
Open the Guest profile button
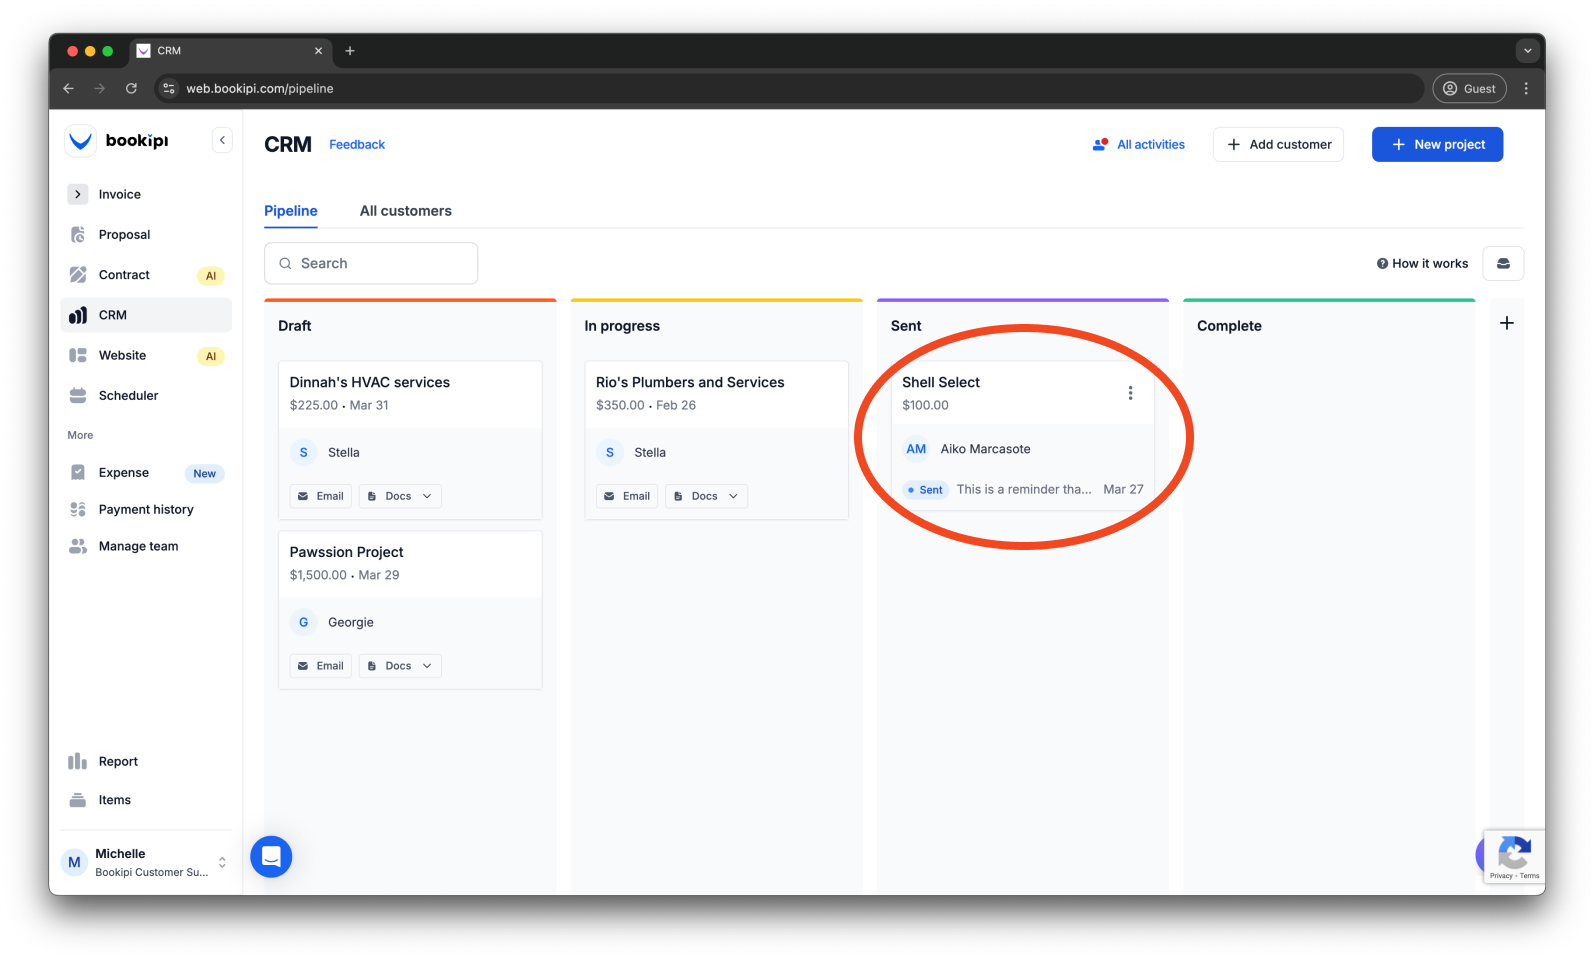pos(1470,89)
